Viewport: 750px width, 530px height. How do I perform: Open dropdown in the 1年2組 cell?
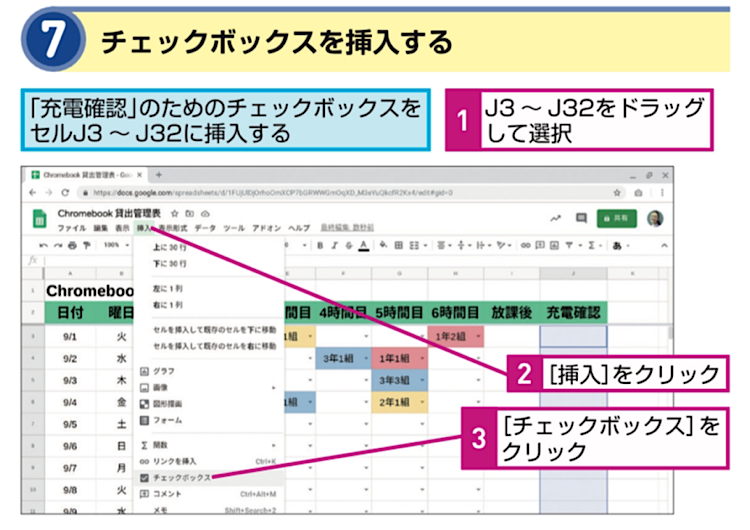click(480, 337)
